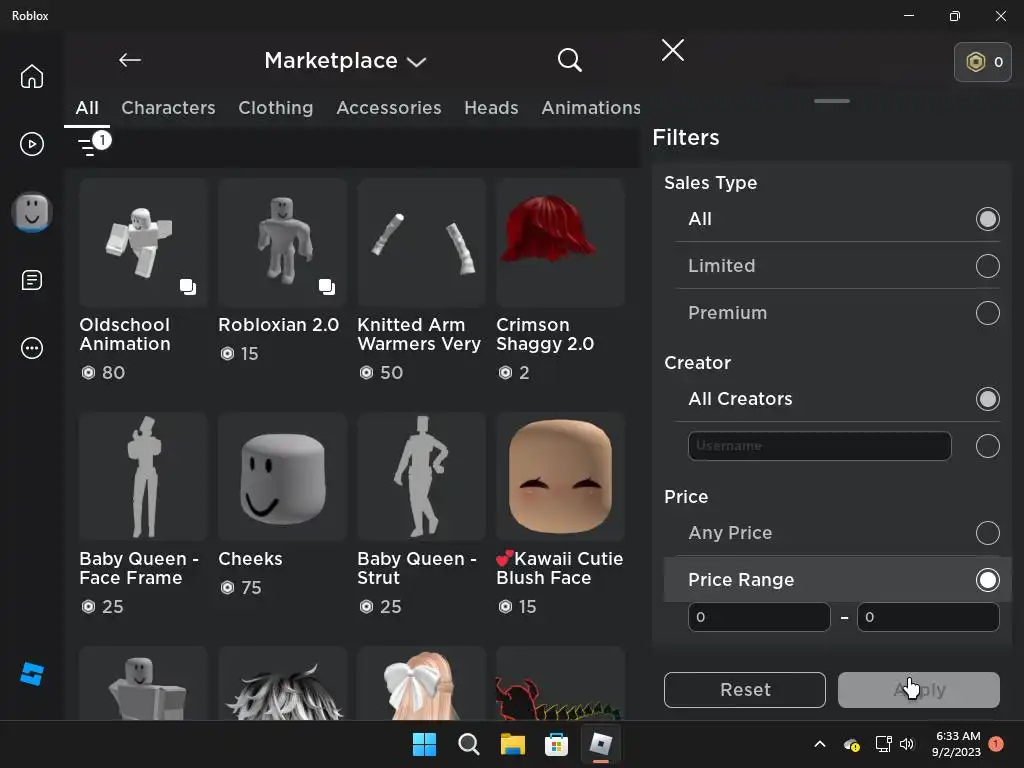Select the Username creator radio button

coord(987,446)
